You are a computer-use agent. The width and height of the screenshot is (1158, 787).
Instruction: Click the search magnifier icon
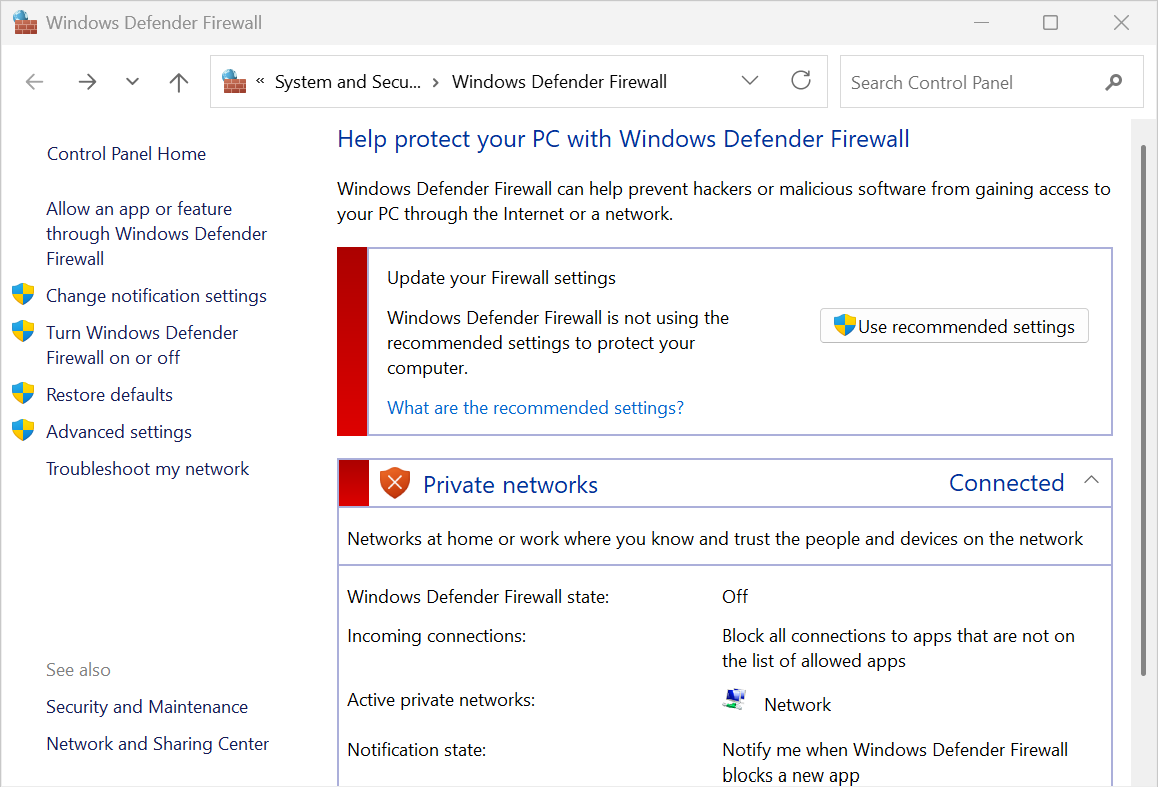tap(1114, 82)
